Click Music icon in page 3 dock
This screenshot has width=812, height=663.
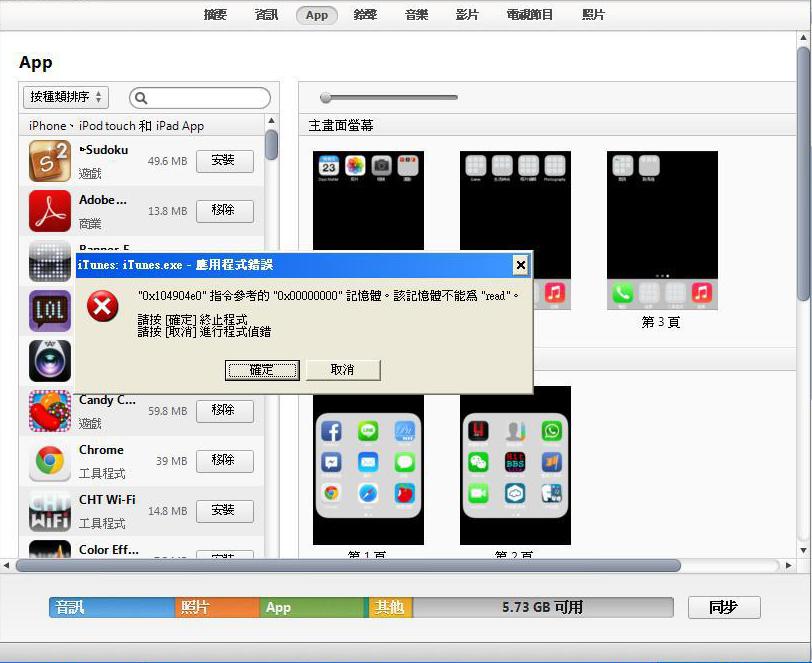(702, 293)
